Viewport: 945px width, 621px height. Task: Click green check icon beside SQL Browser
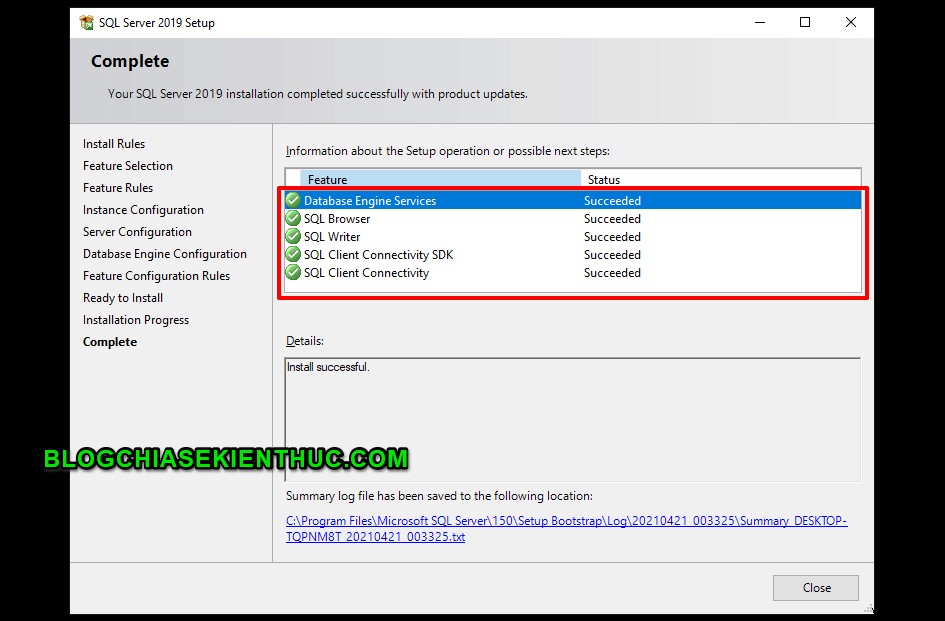tap(293, 218)
